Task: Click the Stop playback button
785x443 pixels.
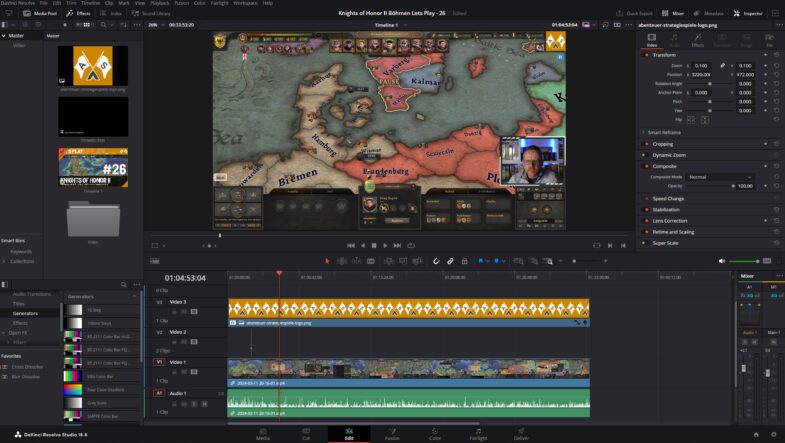Action: click(374, 245)
